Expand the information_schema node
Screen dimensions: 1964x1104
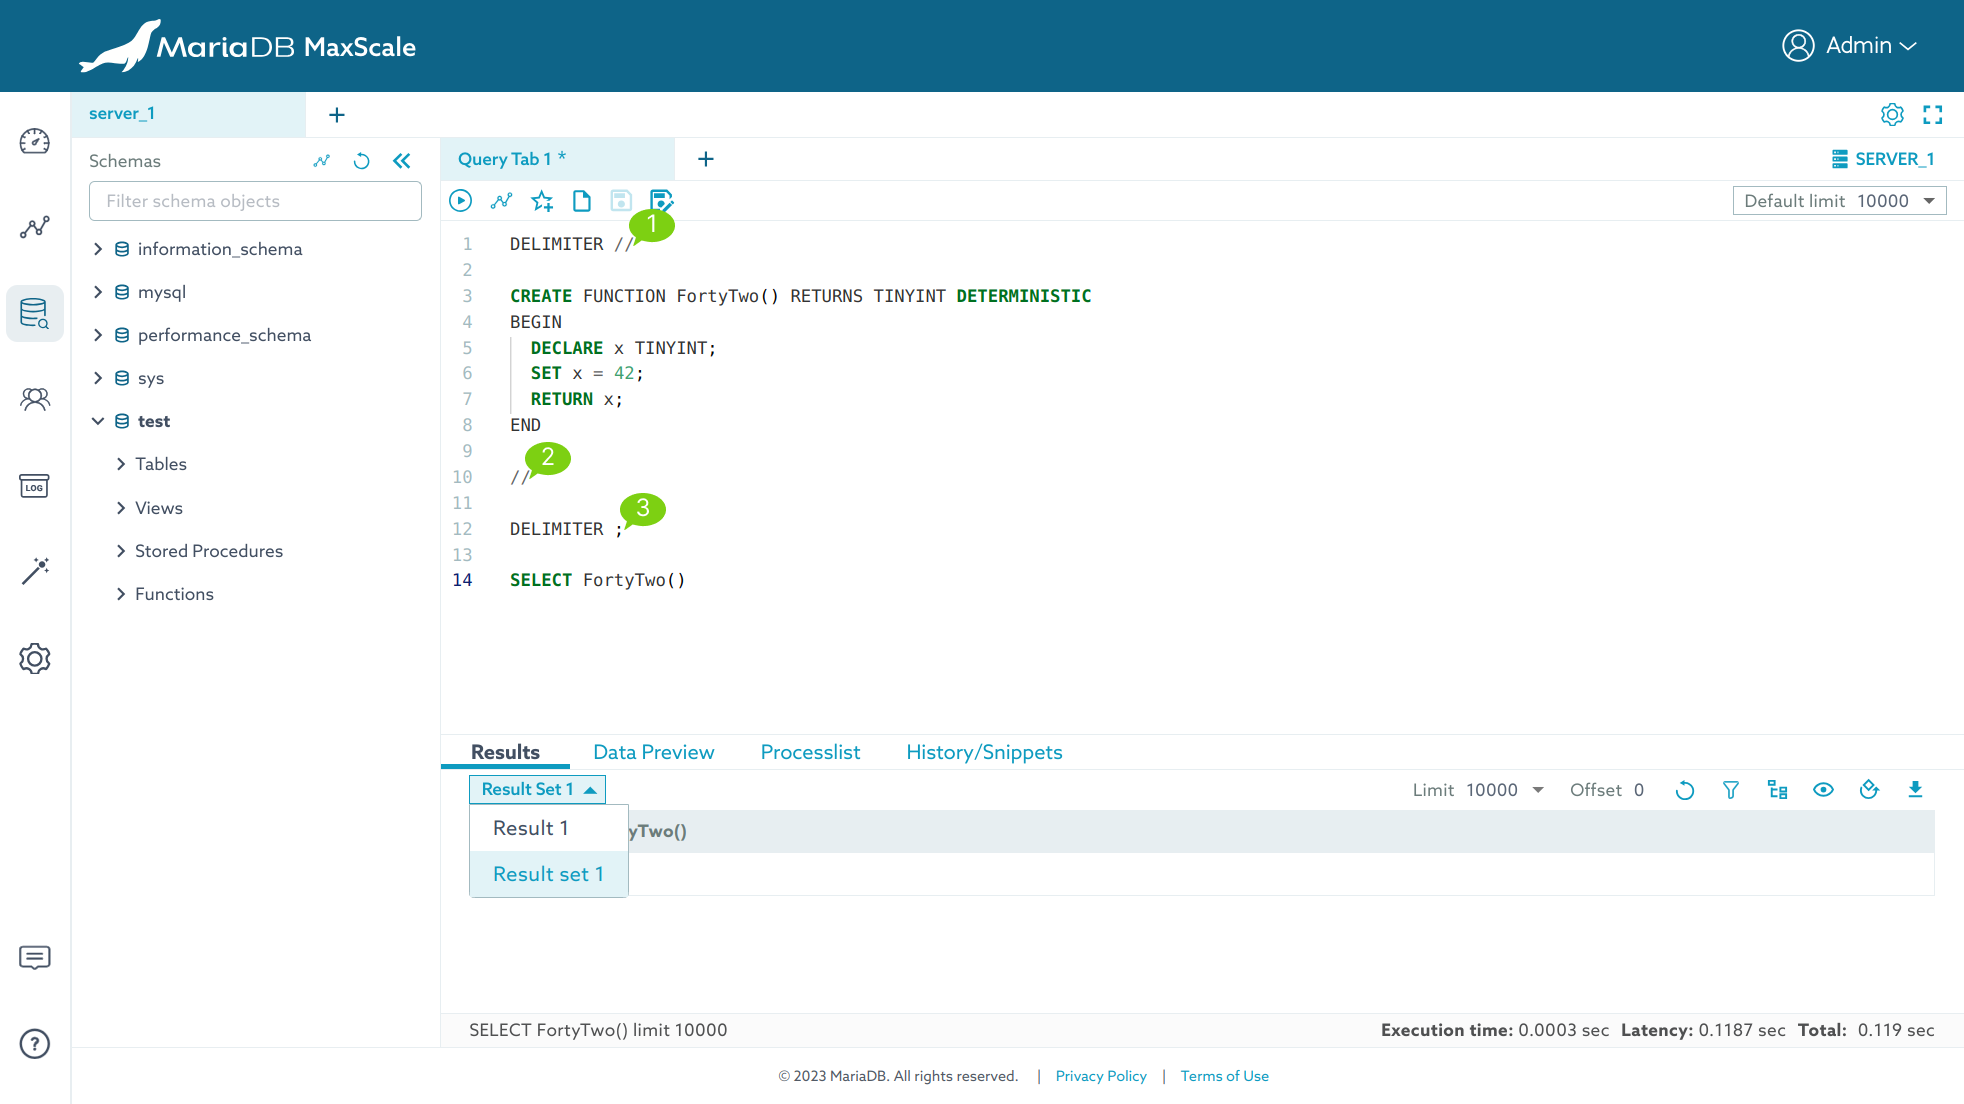point(98,249)
